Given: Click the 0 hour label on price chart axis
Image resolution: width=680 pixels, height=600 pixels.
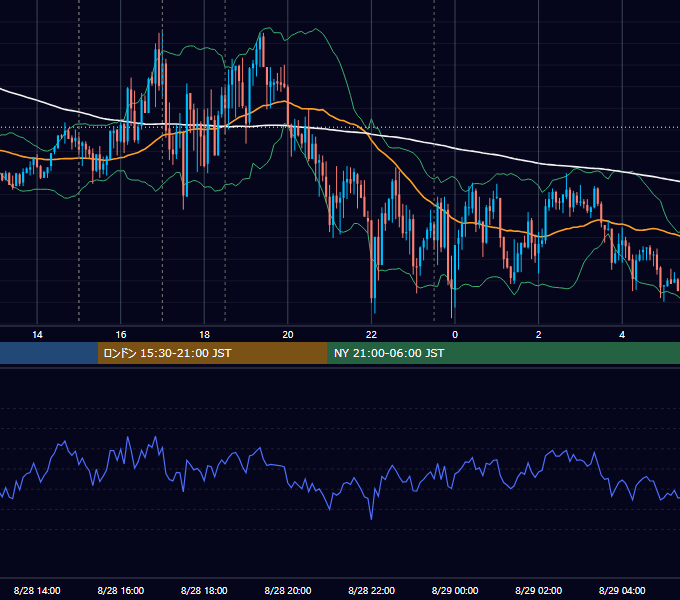Looking at the screenshot, I should 455,334.
